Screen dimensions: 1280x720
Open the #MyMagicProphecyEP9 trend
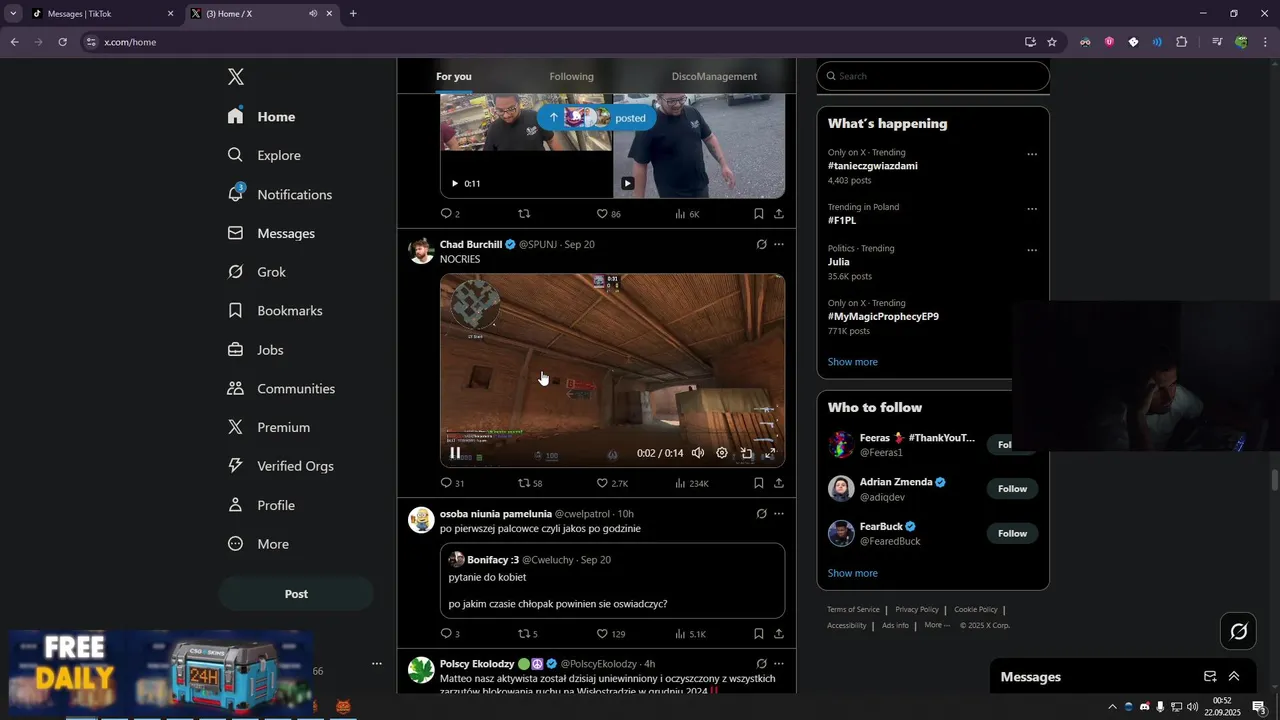(883, 317)
